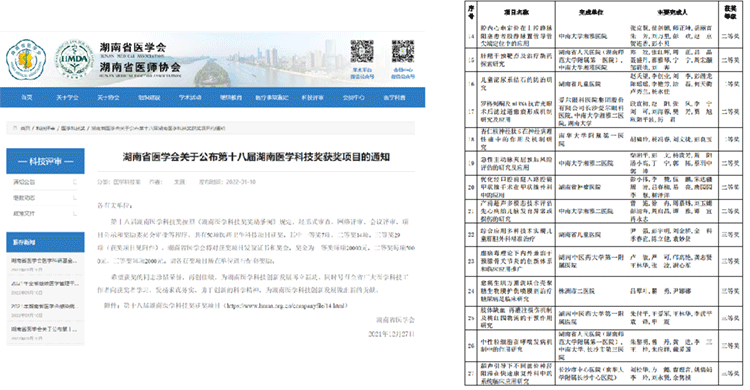Click the 获奖等级 table header
750x390 pixels.
[x=730, y=12]
